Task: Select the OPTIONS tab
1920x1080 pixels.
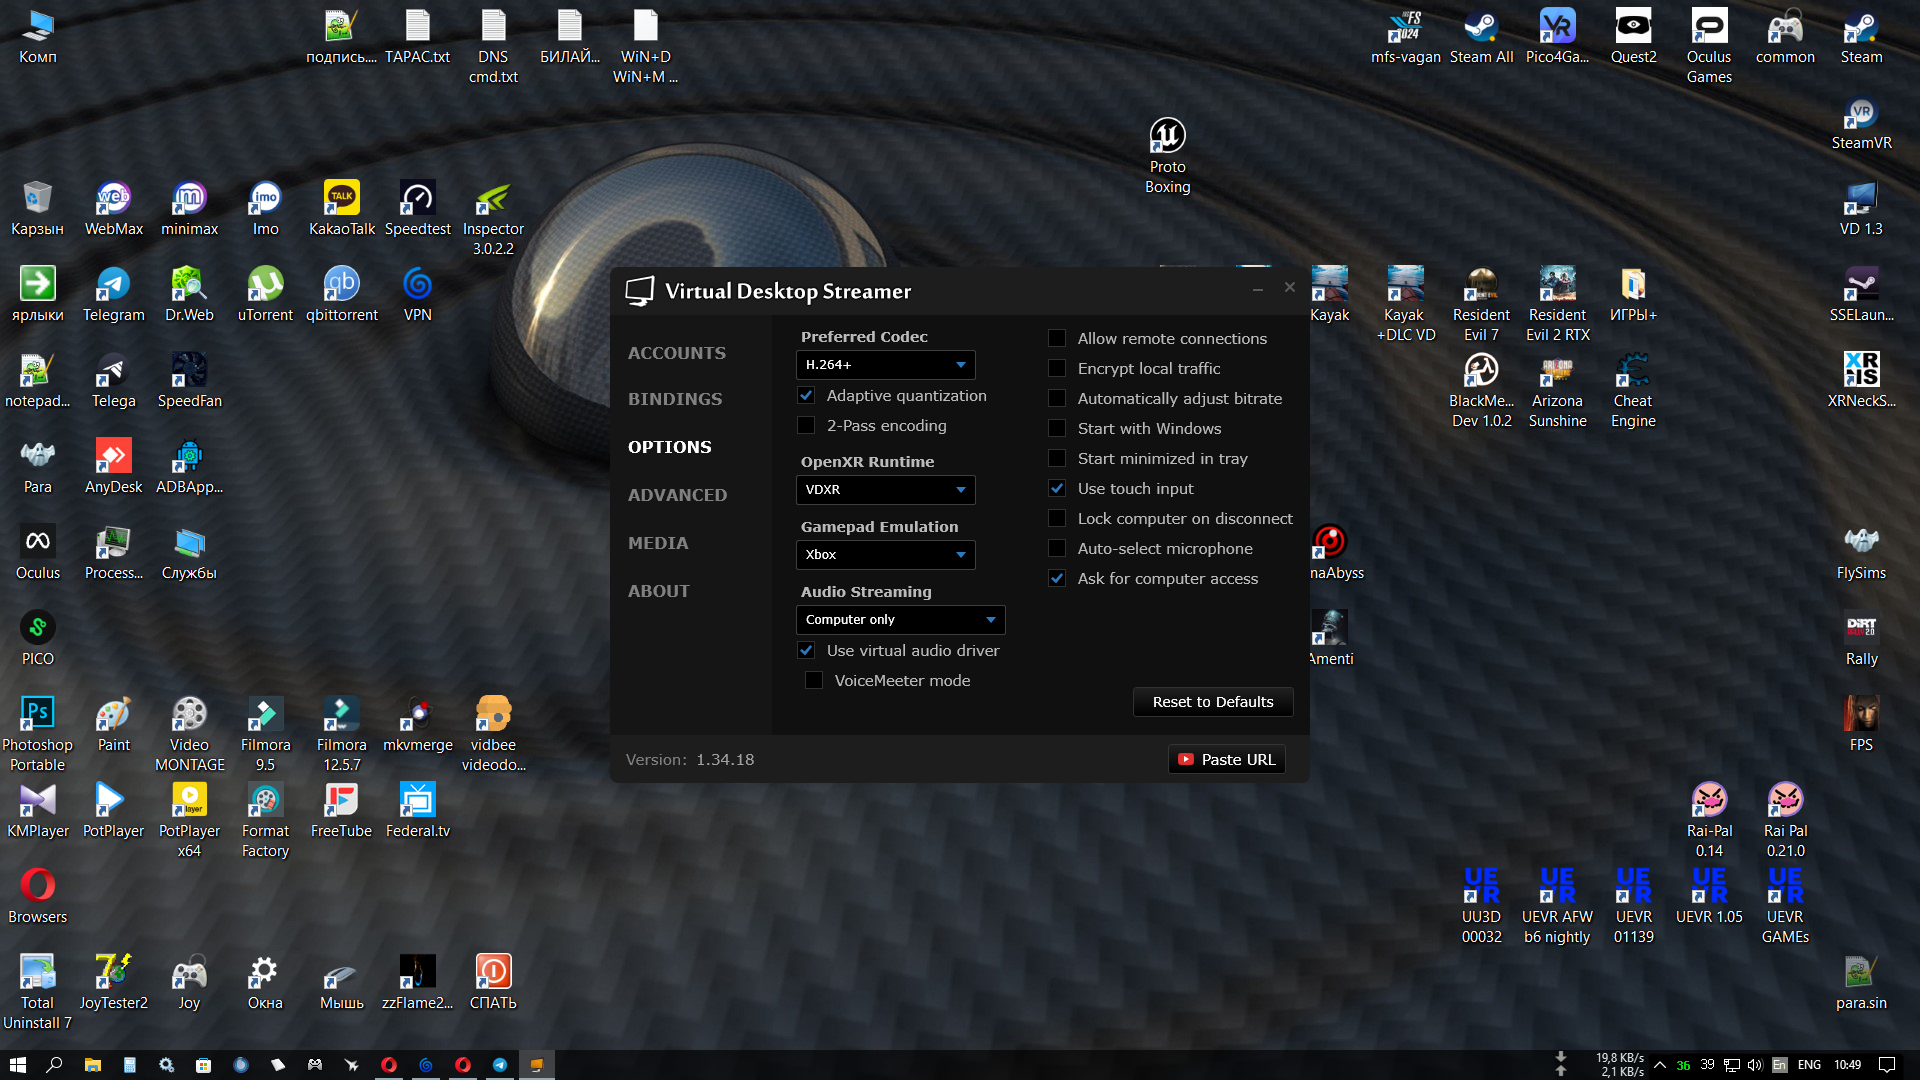Action: 670,447
